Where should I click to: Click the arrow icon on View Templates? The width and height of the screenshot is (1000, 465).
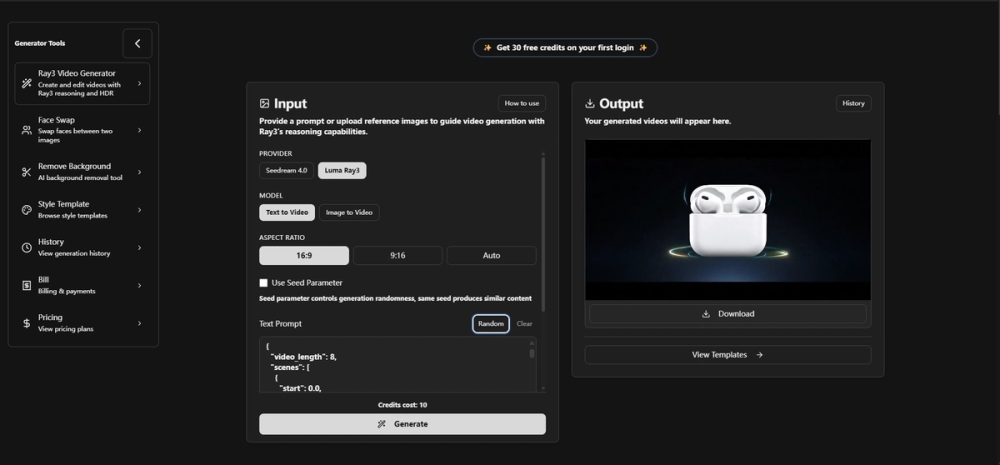[x=760, y=355]
